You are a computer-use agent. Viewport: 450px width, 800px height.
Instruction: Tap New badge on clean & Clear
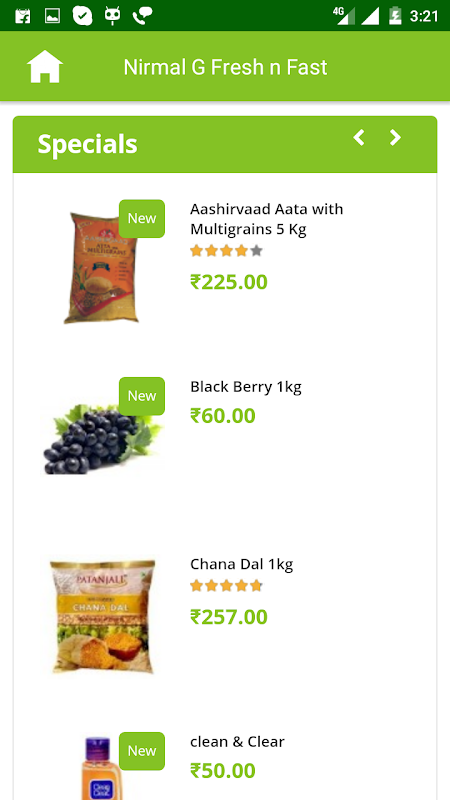(x=142, y=751)
